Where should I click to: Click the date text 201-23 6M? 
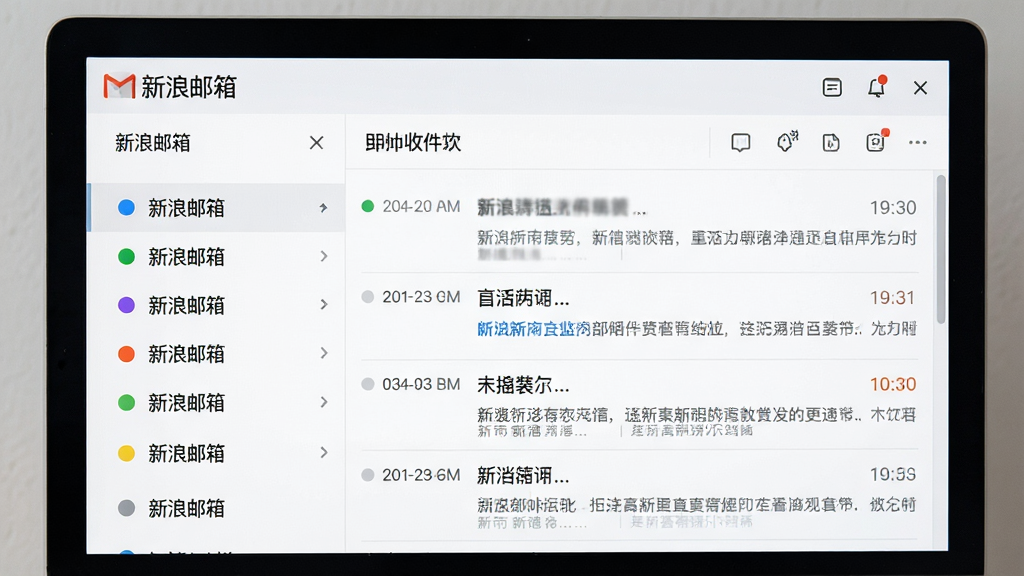(421, 475)
